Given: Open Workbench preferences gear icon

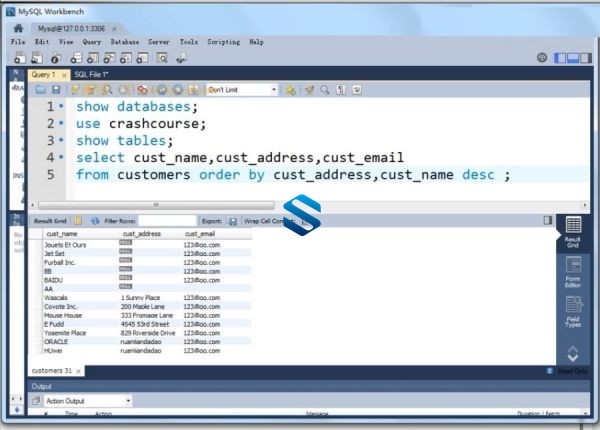Looking at the screenshot, I should tap(542, 58).
